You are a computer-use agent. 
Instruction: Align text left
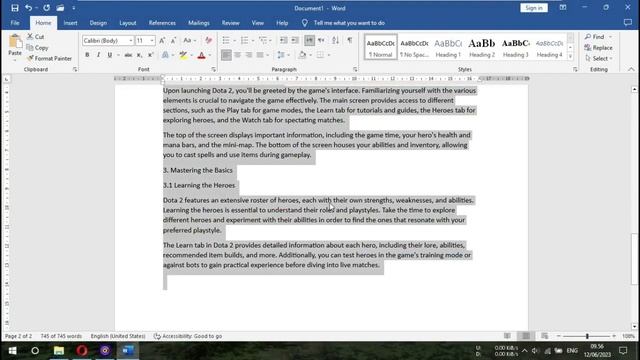click(x=226, y=55)
